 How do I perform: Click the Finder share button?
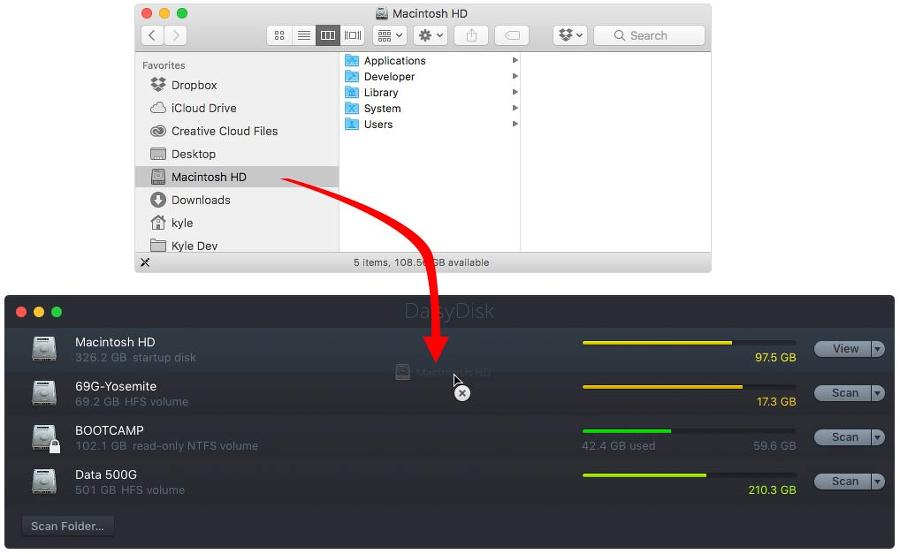[x=471, y=36]
